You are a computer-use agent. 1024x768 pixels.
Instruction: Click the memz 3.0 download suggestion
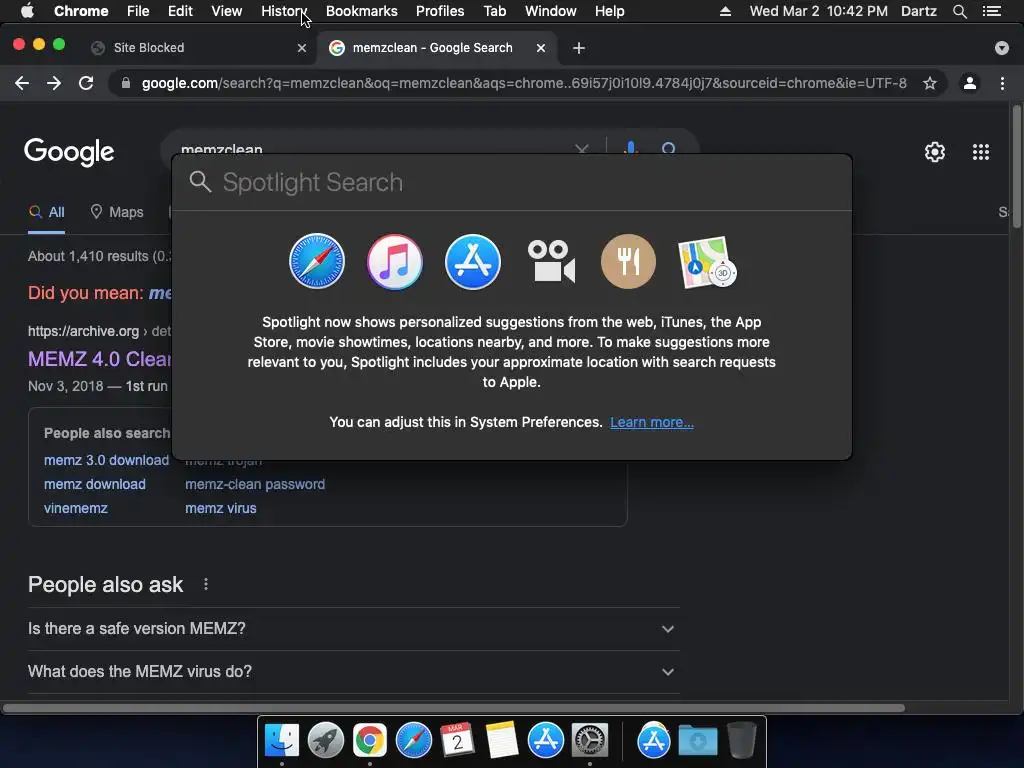point(106,460)
